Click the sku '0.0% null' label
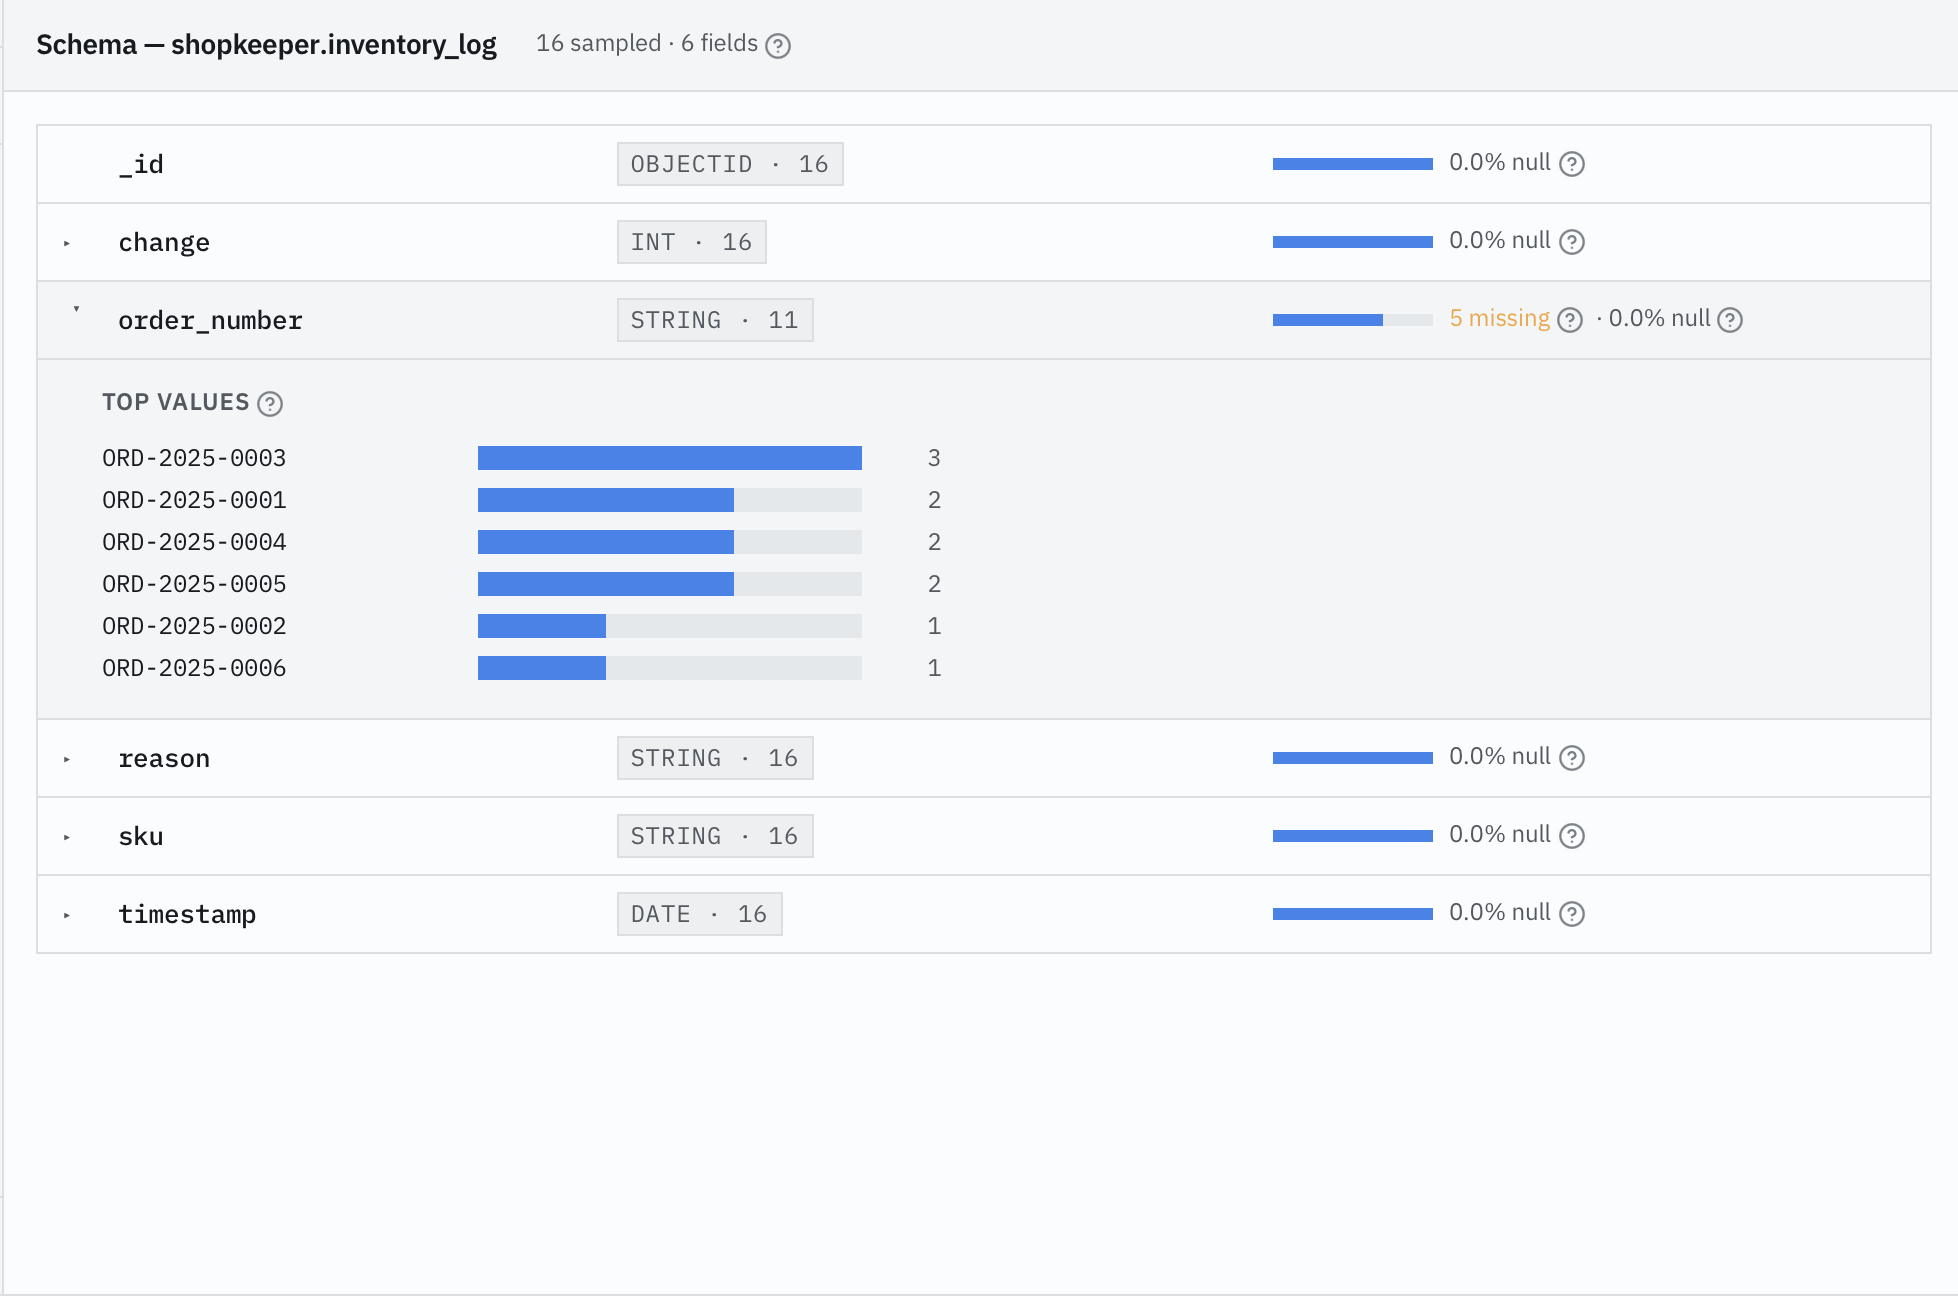1958x1296 pixels. (1500, 834)
